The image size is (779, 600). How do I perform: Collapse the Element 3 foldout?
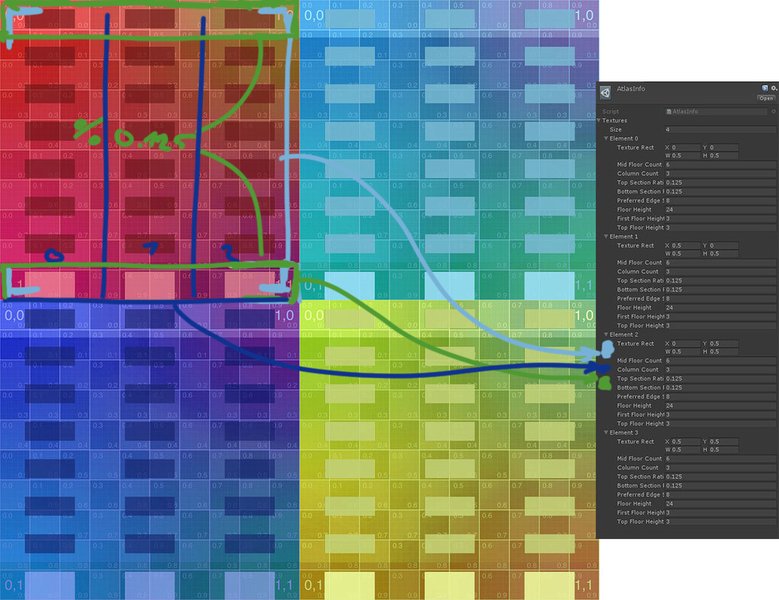pos(606,433)
